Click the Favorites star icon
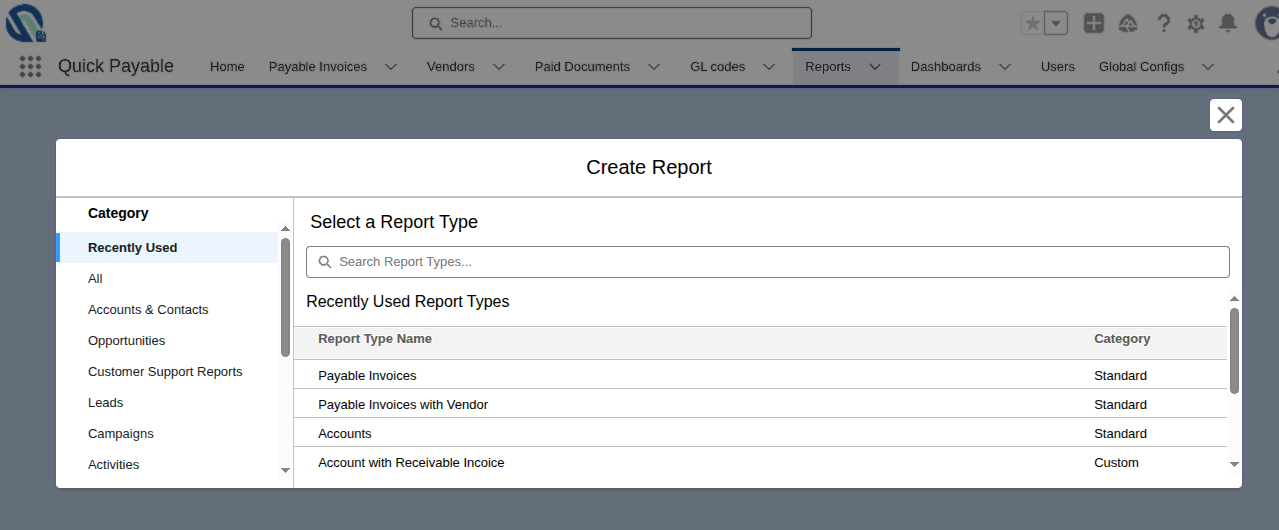1279x530 pixels. click(x=1033, y=23)
